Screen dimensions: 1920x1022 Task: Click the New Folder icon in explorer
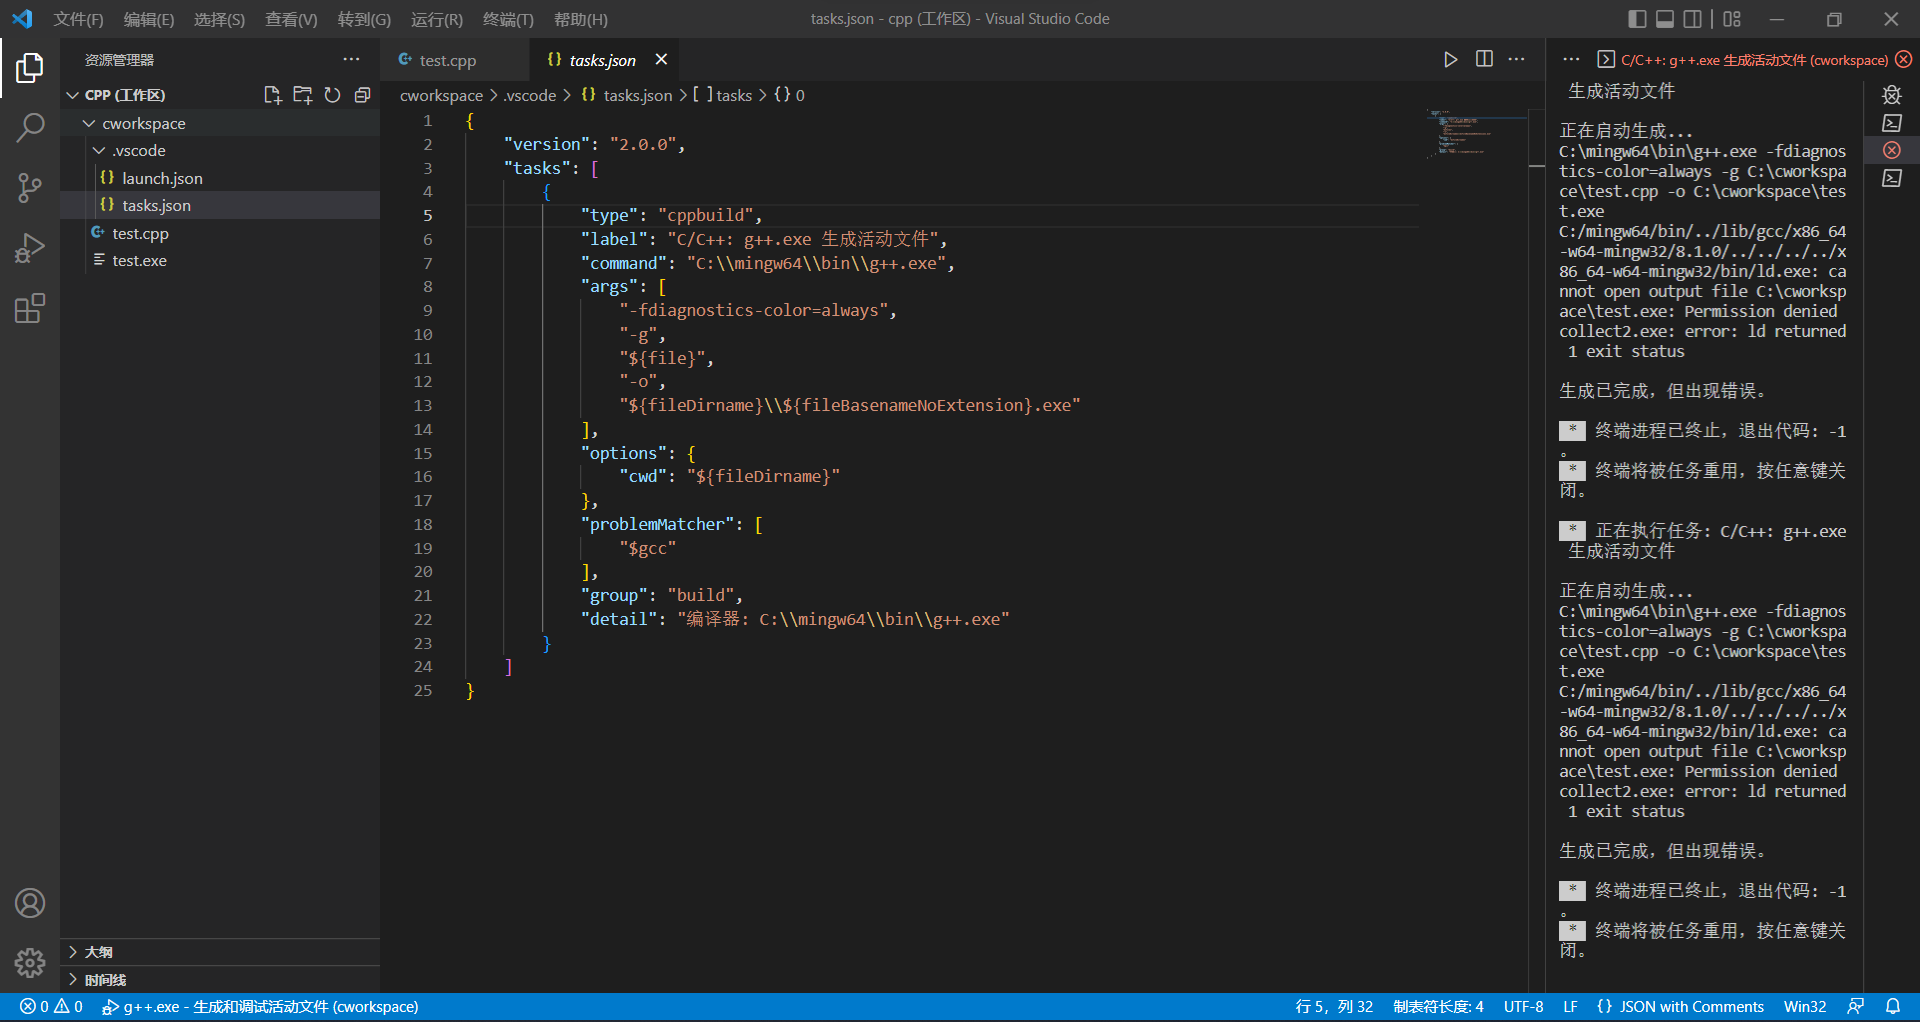(302, 95)
